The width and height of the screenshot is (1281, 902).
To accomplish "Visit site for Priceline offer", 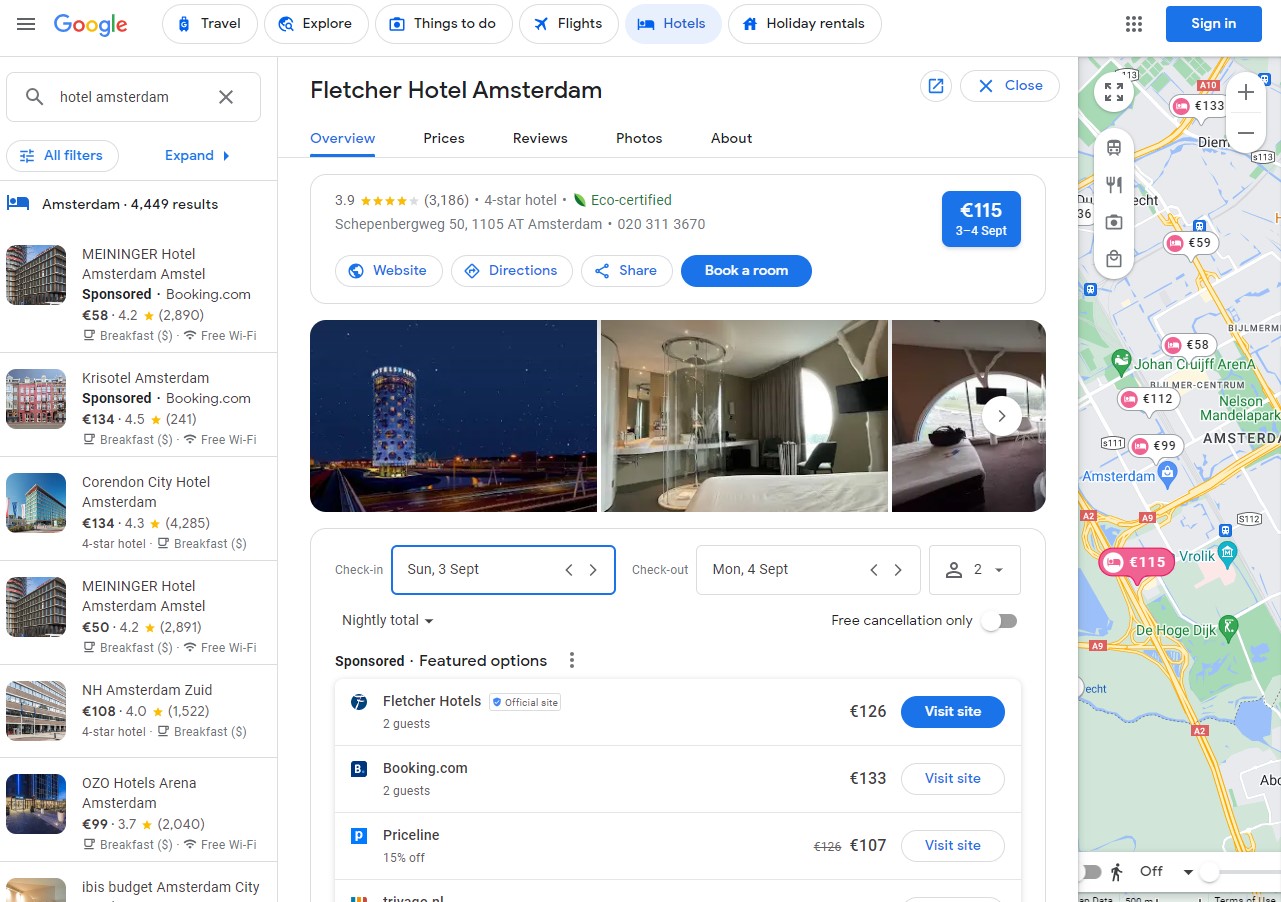I will [953, 846].
